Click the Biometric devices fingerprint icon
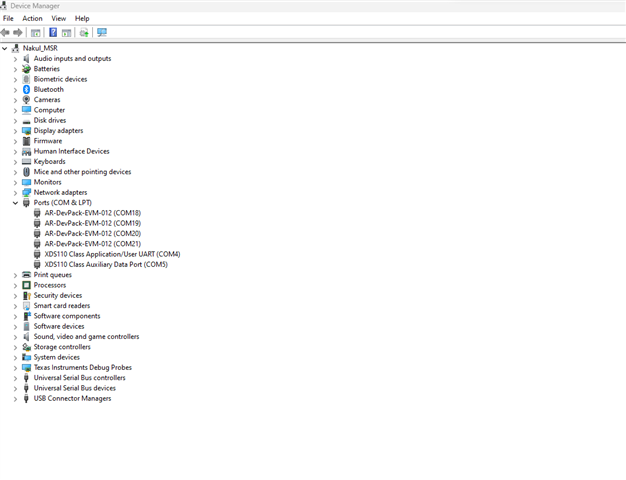Image resolution: width=626 pixels, height=480 pixels. (x=26, y=79)
